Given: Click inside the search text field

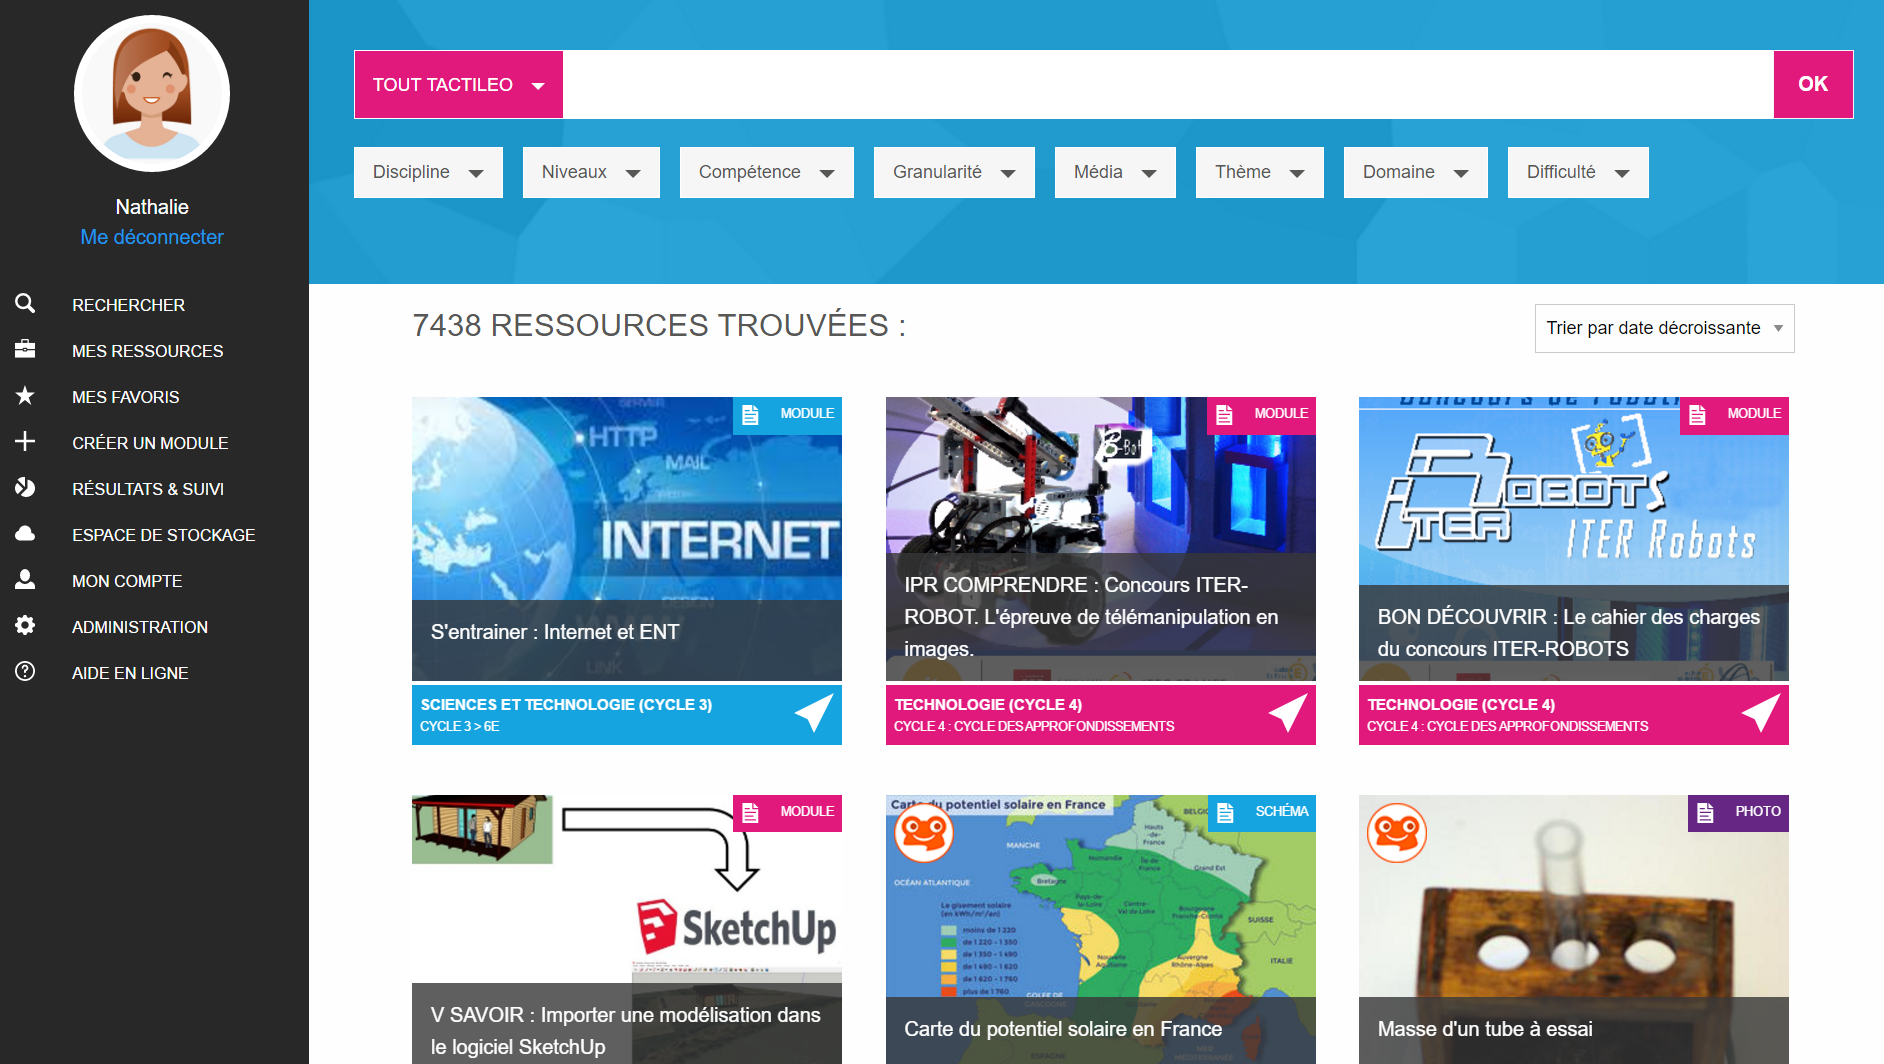Looking at the screenshot, I should (x=1167, y=85).
